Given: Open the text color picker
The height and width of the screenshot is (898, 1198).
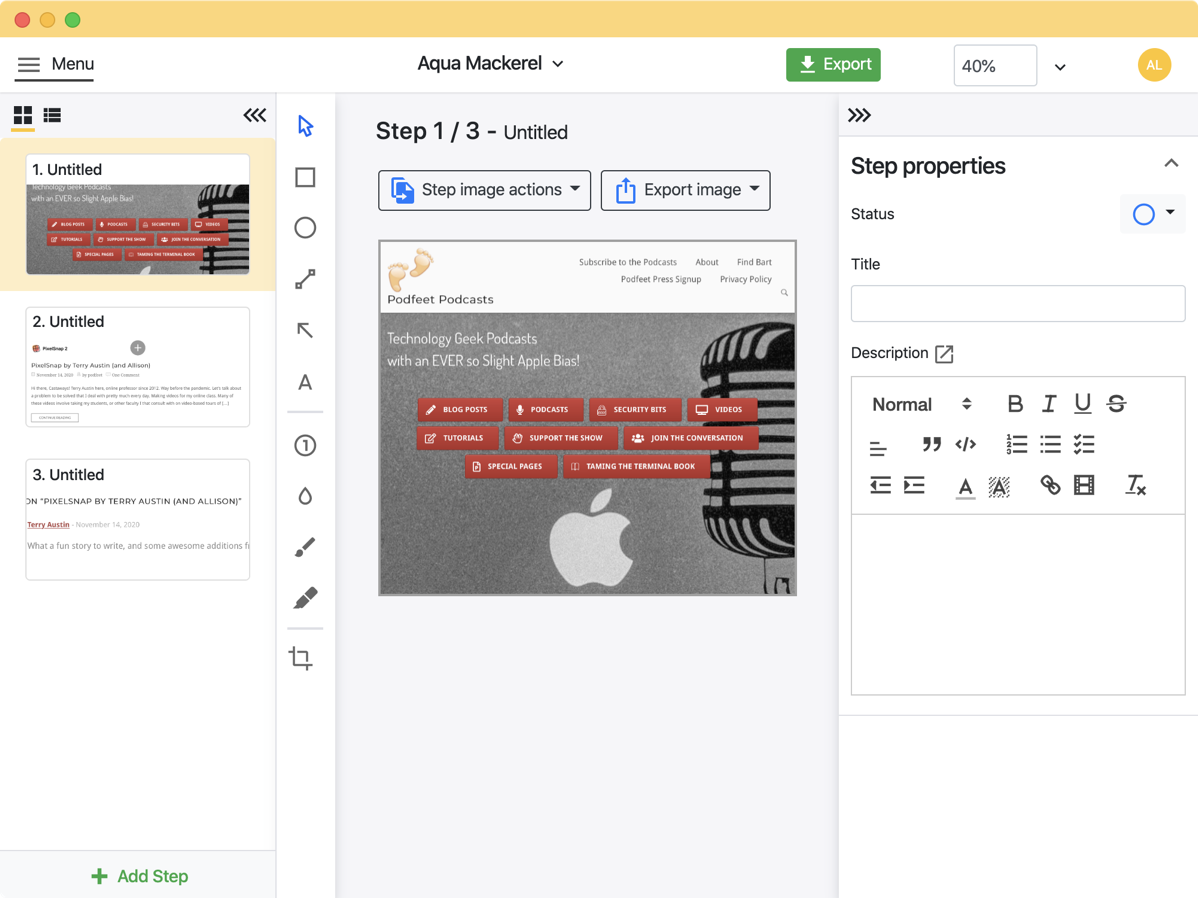Looking at the screenshot, I should click(x=964, y=486).
